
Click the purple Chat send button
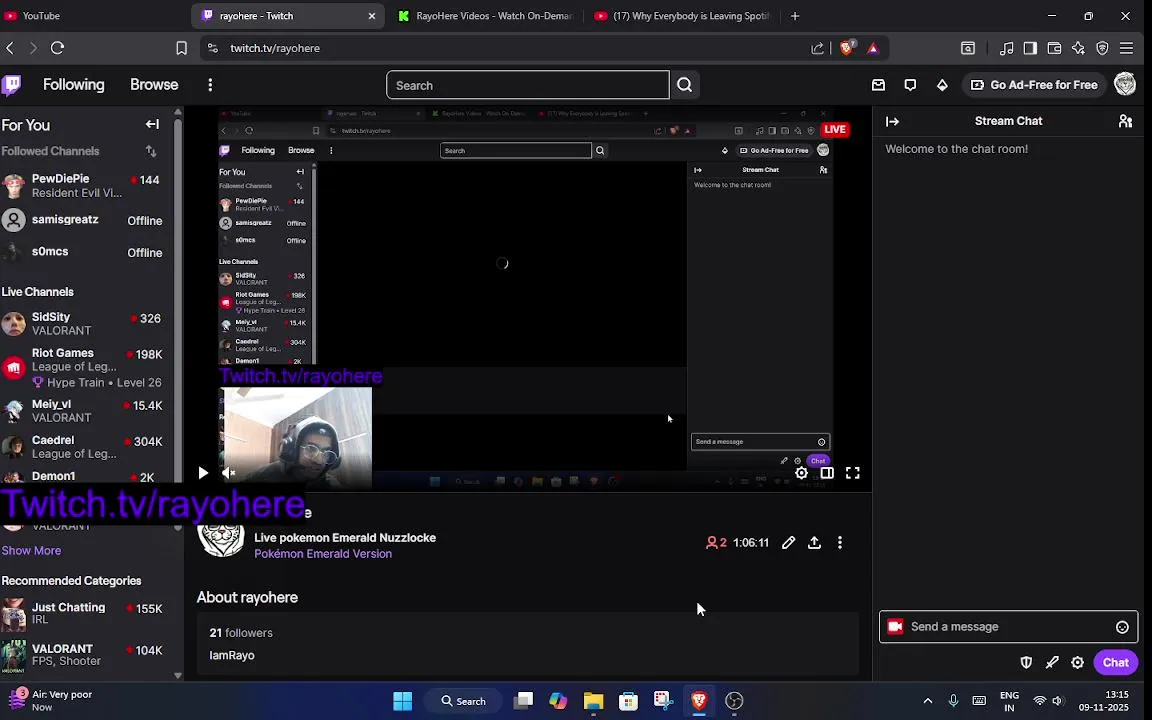click(x=1115, y=662)
